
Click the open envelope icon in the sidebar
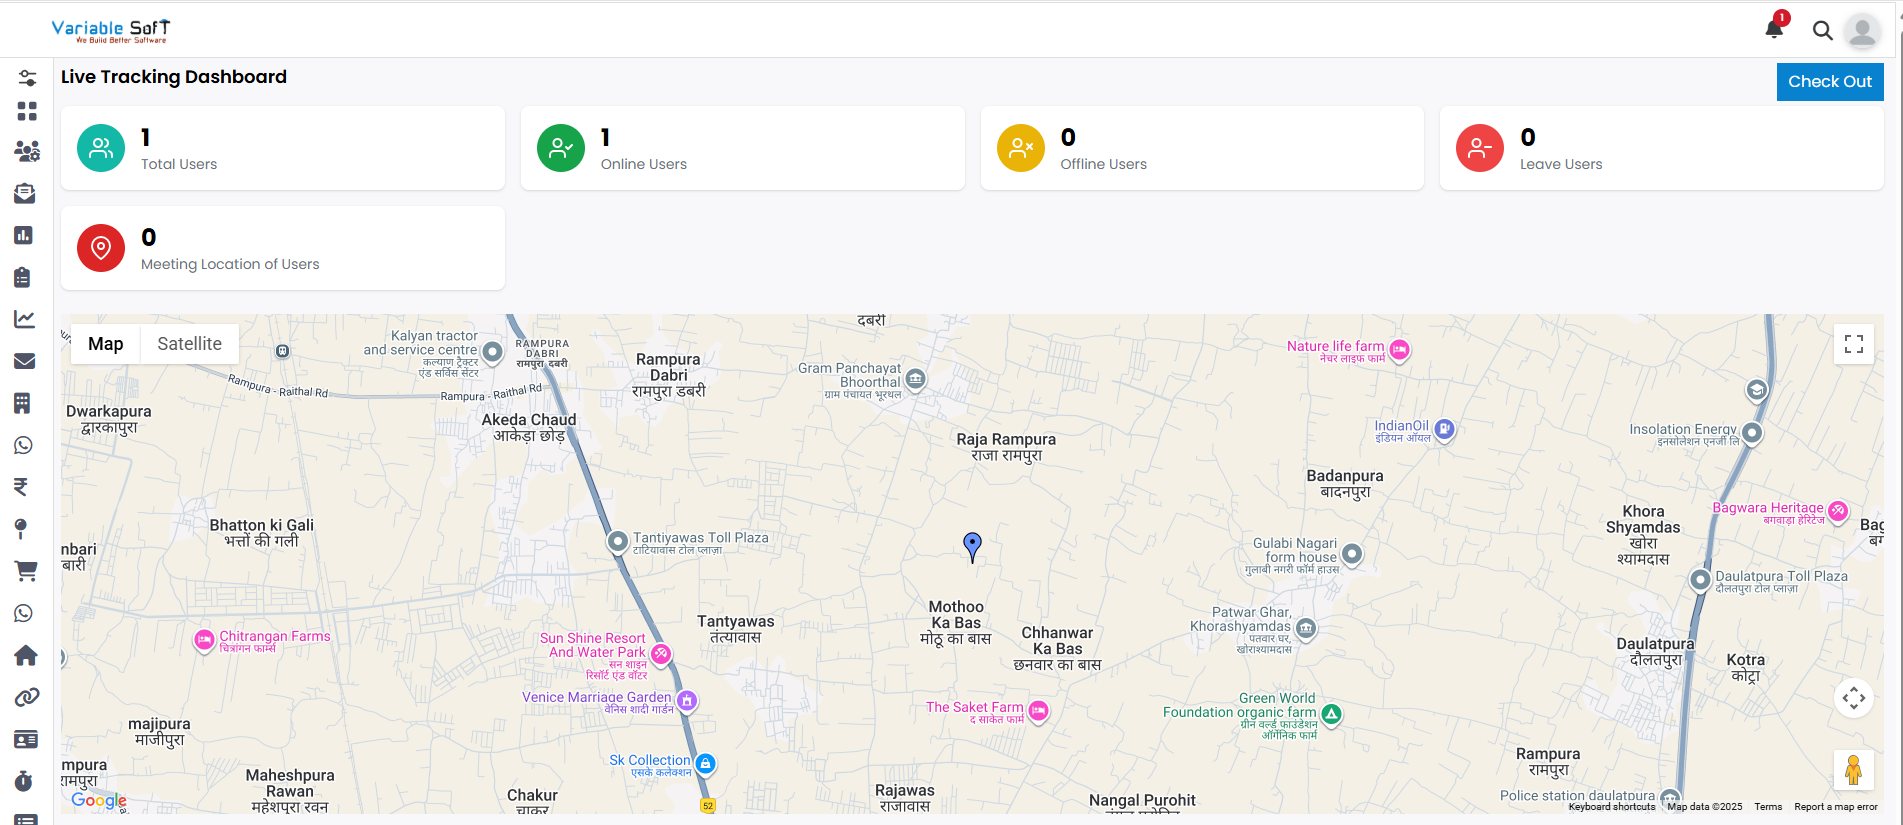pos(25,193)
